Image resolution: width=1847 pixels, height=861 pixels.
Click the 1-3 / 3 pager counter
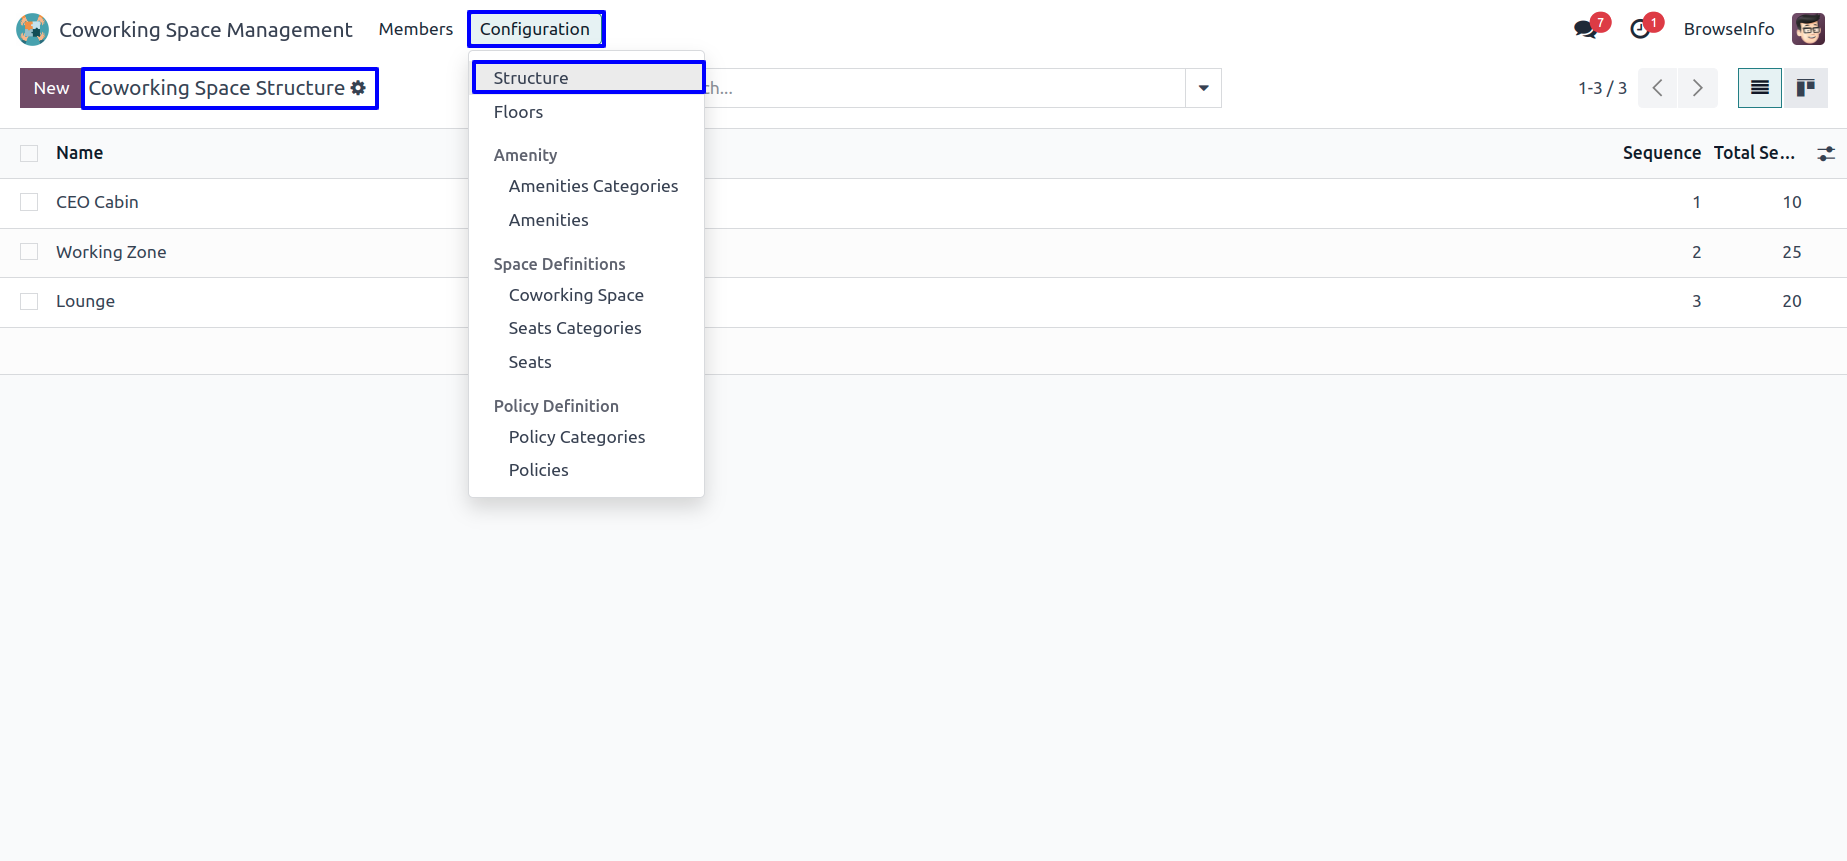pyautogui.click(x=1602, y=88)
